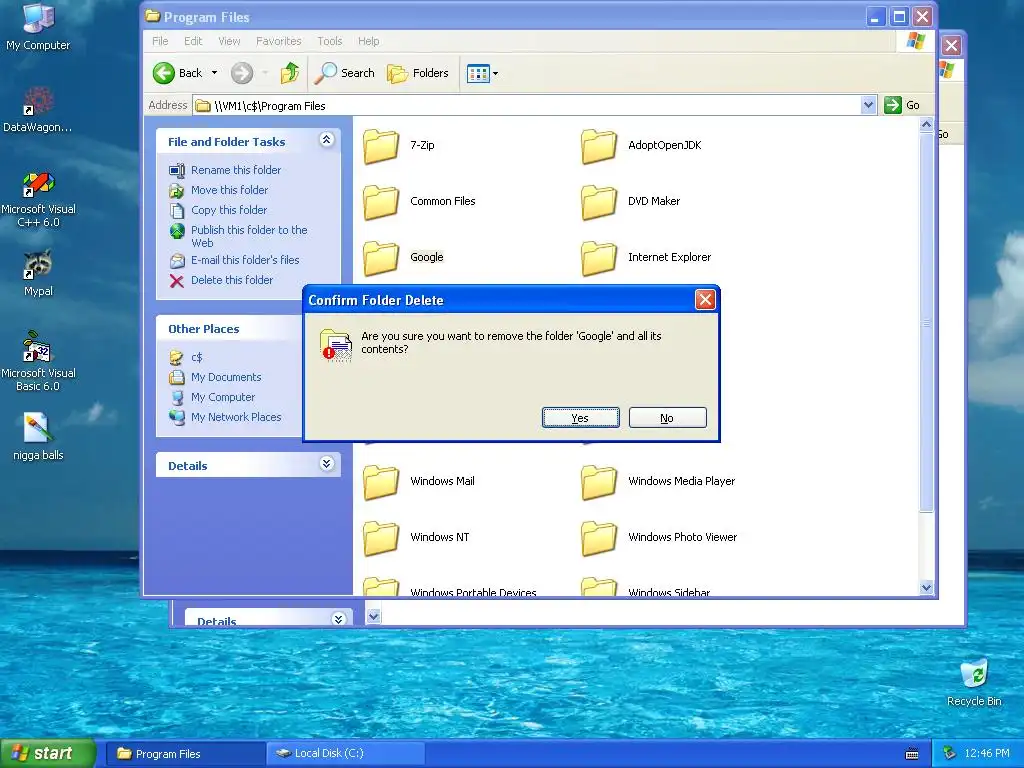Switch to Local Disk (C:) taskbar button

click(x=346, y=754)
